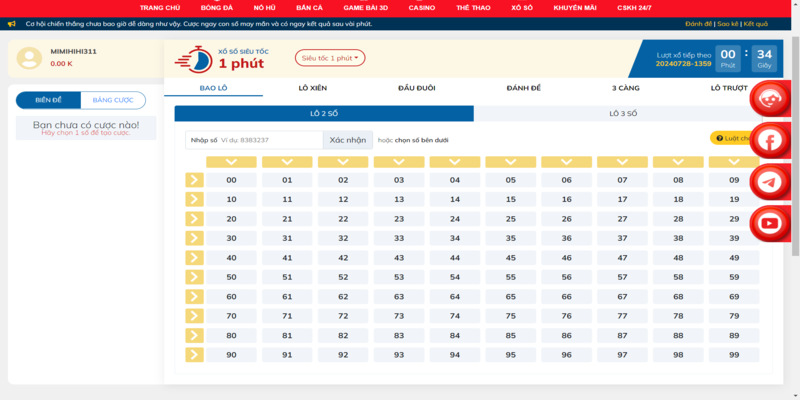This screenshot has width=800, height=400.
Task: Open the customer support headset icon
Action: (x=770, y=99)
